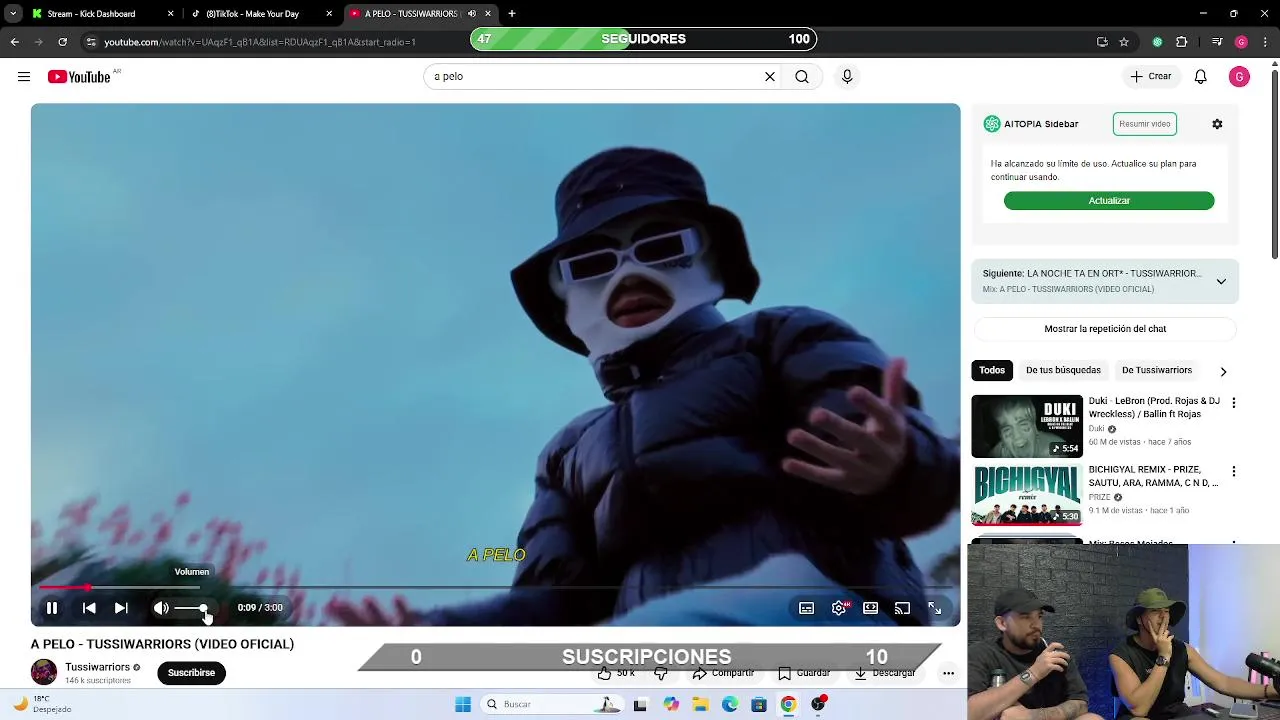Open Microsoft Edge from the taskbar
This screenshot has height=720, width=1280.
tap(730, 704)
